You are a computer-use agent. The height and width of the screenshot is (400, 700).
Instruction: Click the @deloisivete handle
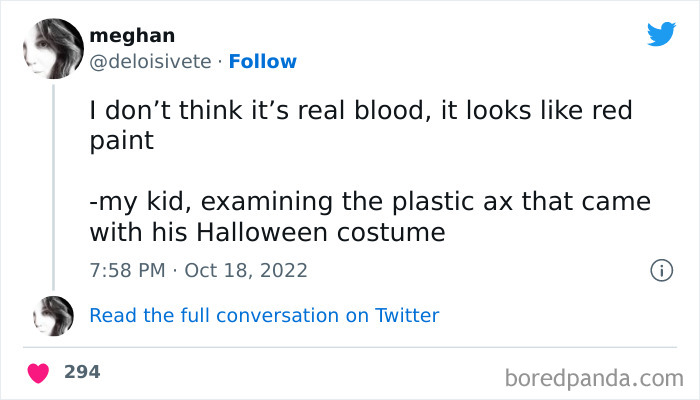[x=151, y=62]
